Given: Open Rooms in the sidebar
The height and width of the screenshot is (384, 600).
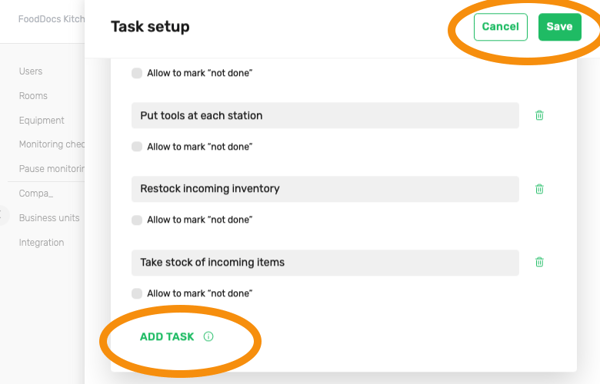Looking at the screenshot, I should point(33,96).
